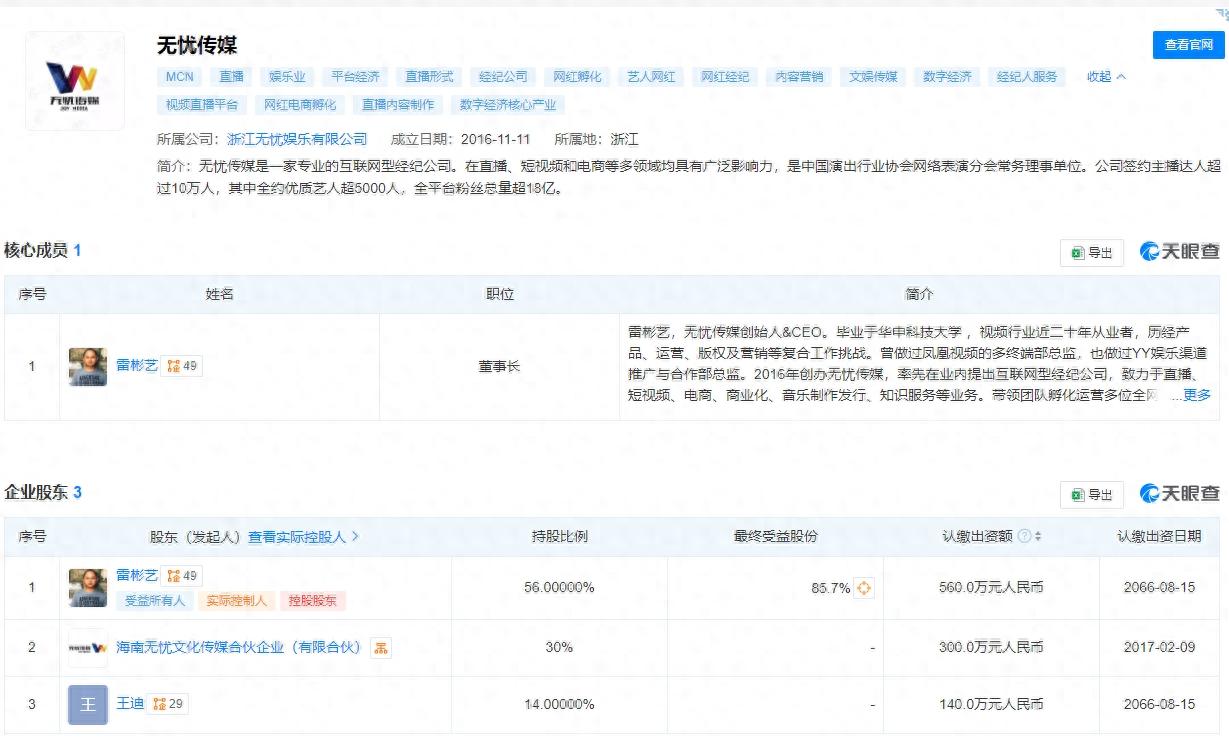Export the 企业股东 table with 导出

click(x=1092, y=495)
